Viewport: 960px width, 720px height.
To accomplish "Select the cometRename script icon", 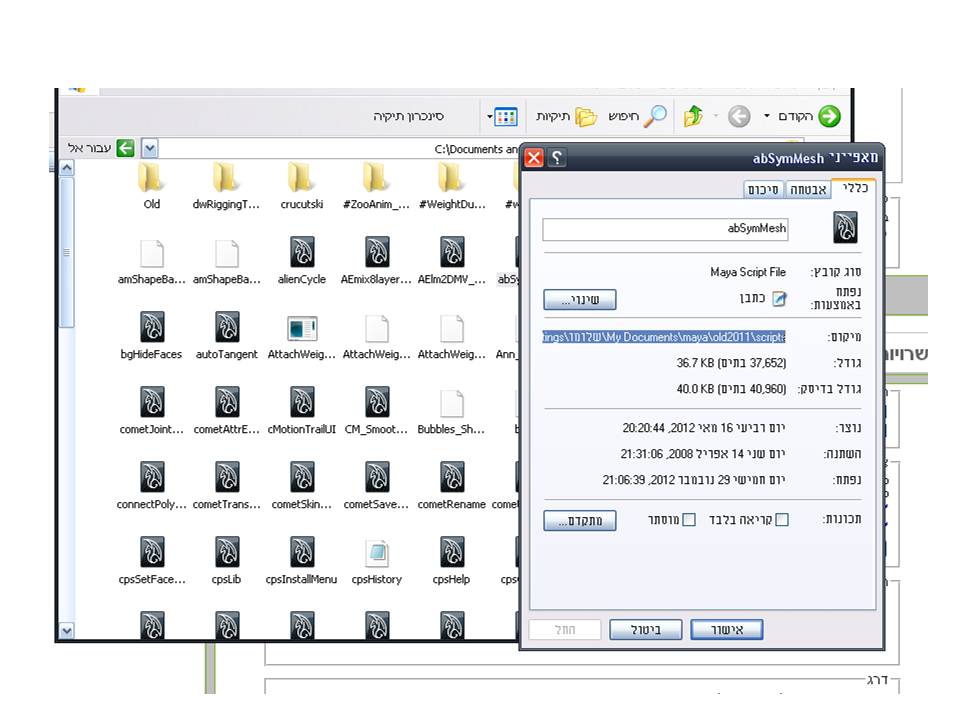I will tap(452, 477).
